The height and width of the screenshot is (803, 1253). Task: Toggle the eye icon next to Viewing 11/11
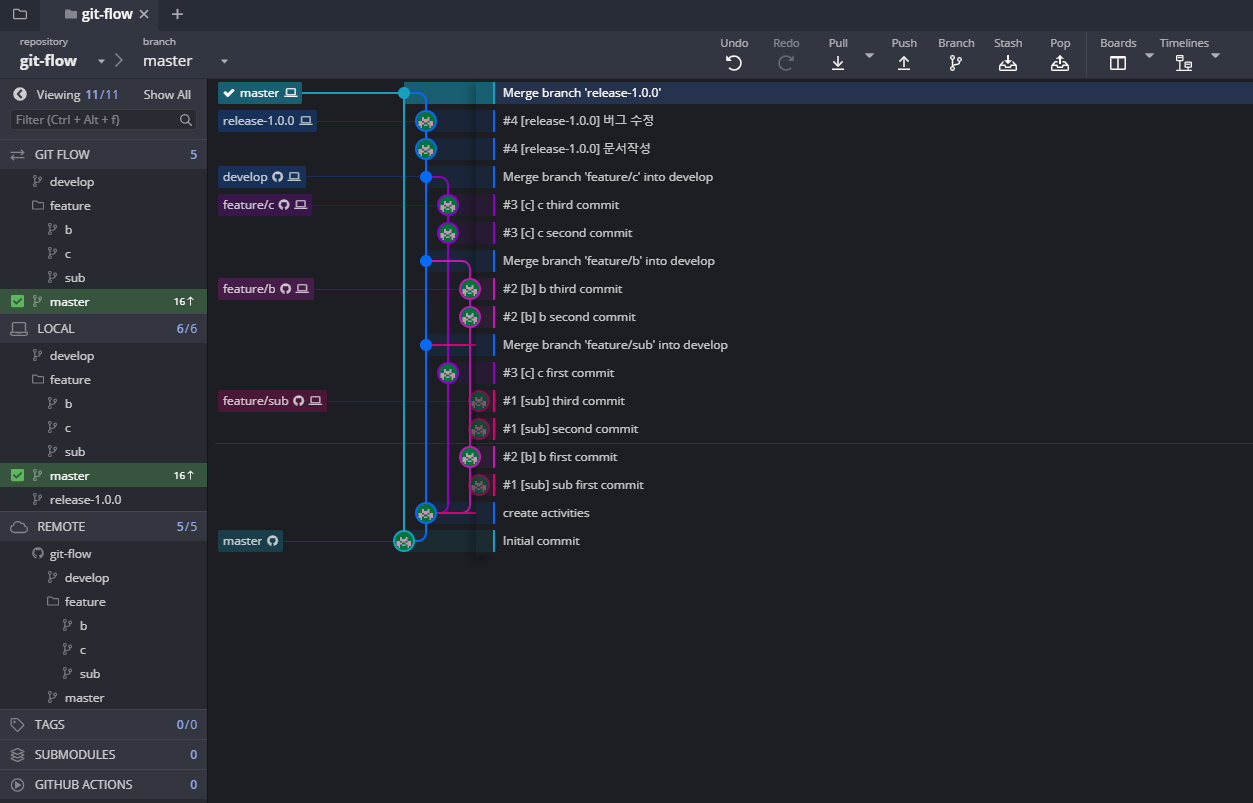[20, 94]
